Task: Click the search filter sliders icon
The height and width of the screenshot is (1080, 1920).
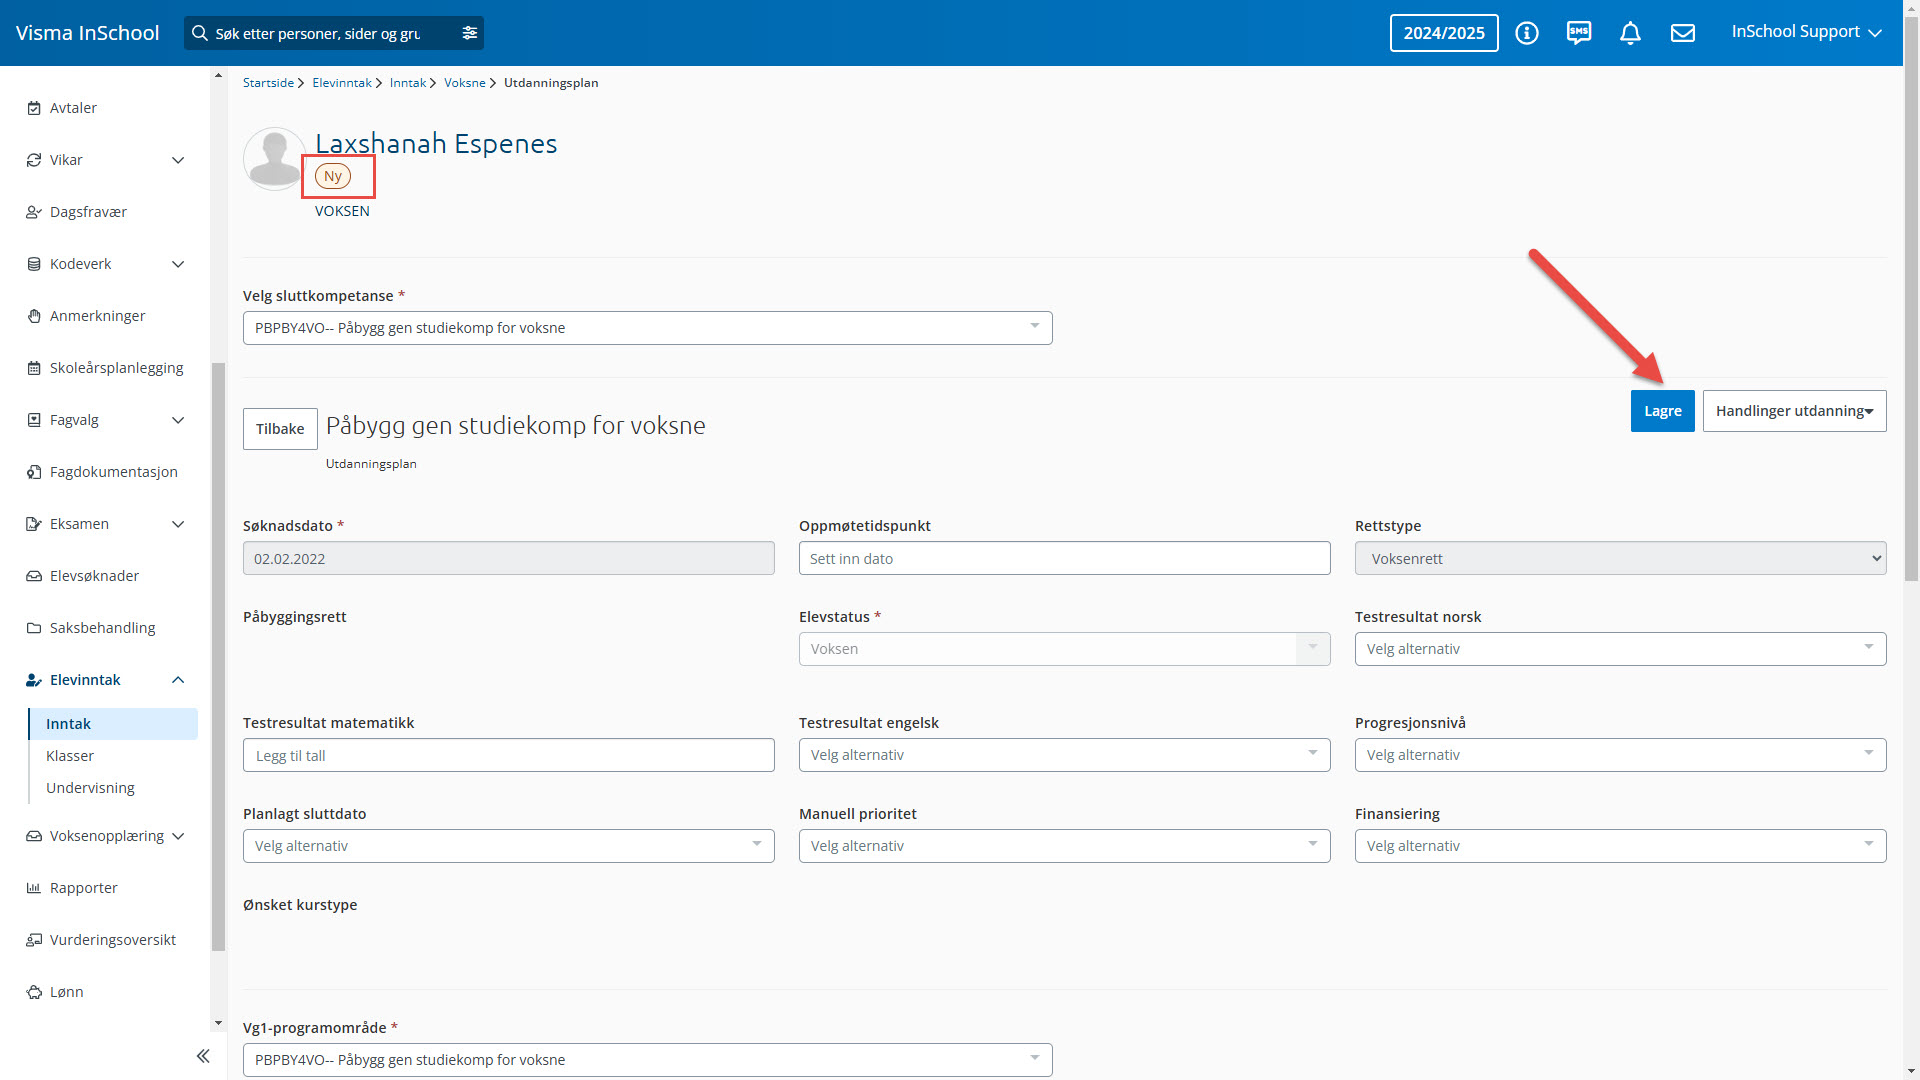Action: (470, 33)
